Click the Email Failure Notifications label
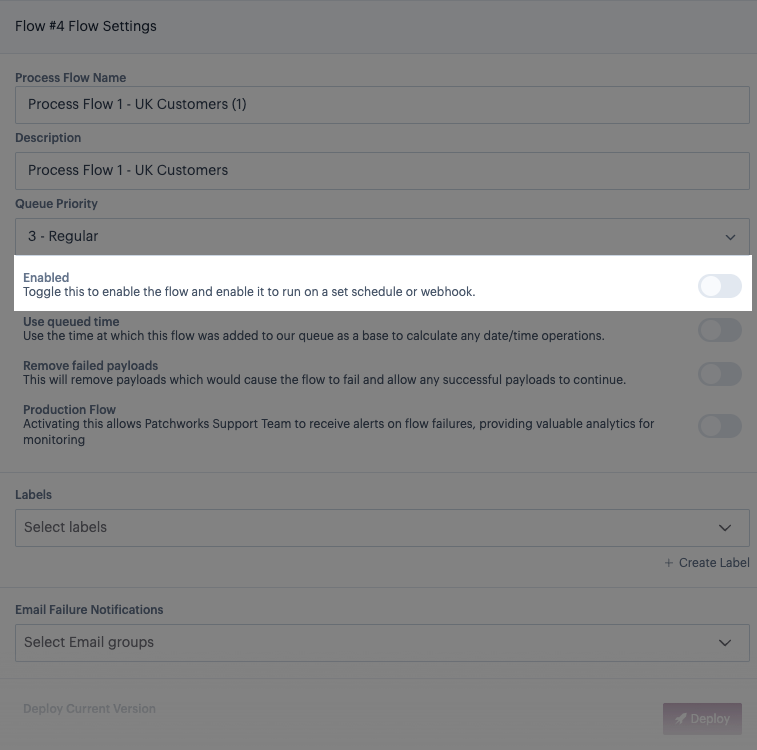Screen dimensions: 757x750 [x=89, y=610]
